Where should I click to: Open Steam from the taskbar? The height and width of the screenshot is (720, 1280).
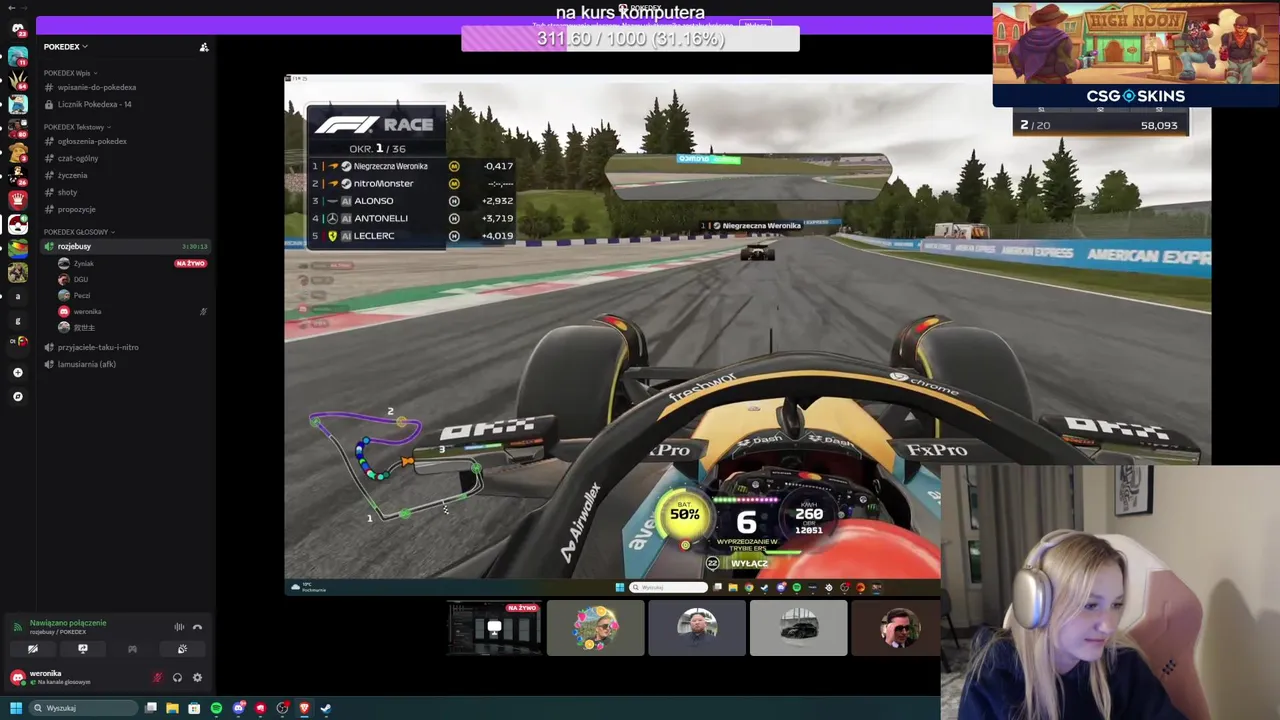point(326,708)
